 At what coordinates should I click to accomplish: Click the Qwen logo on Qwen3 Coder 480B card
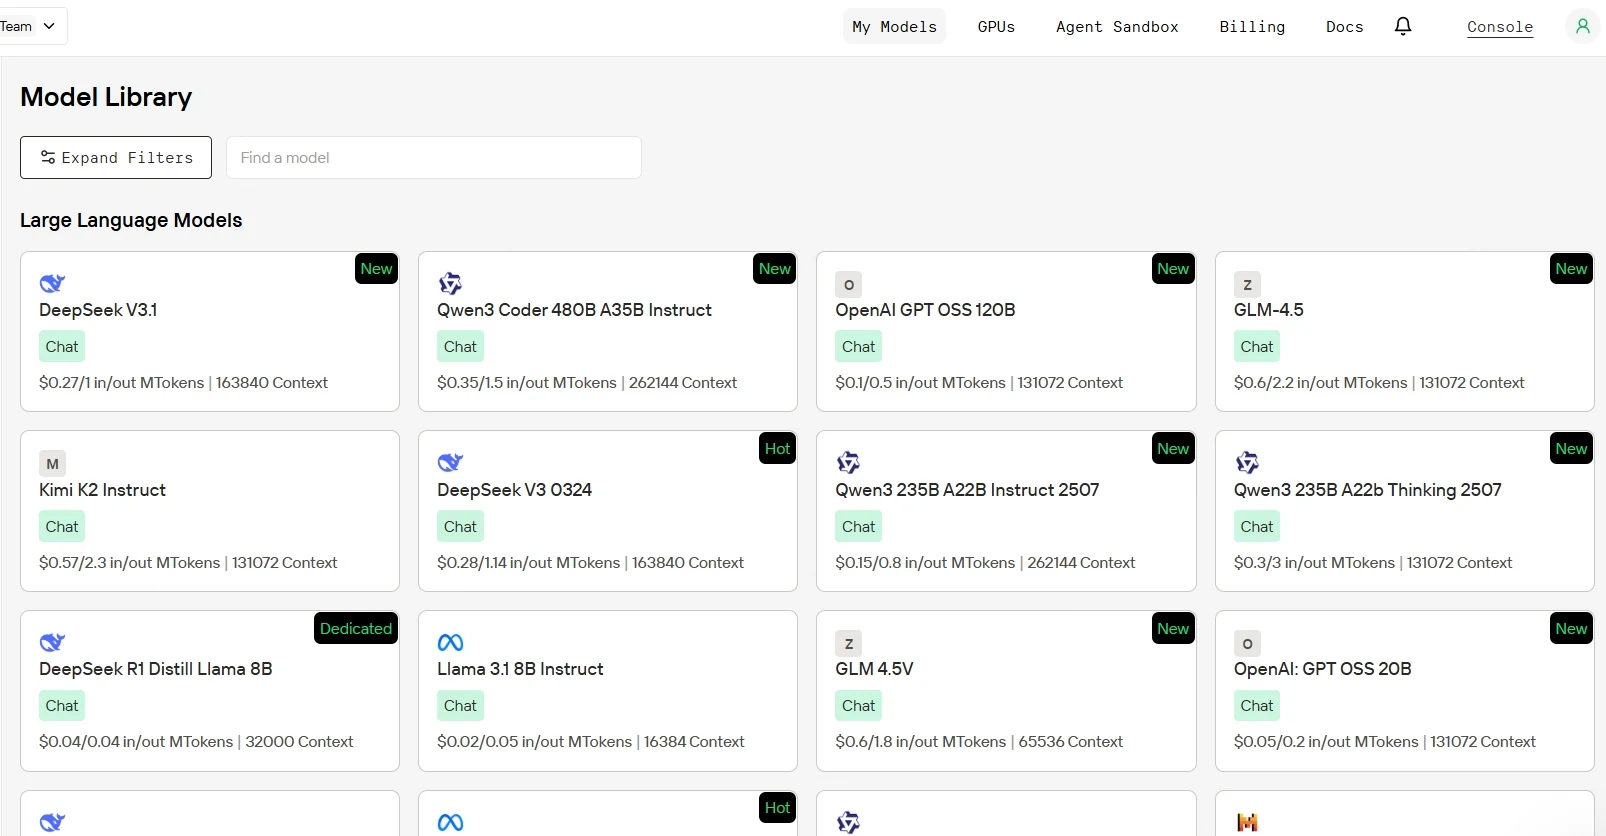coord(450,283)
